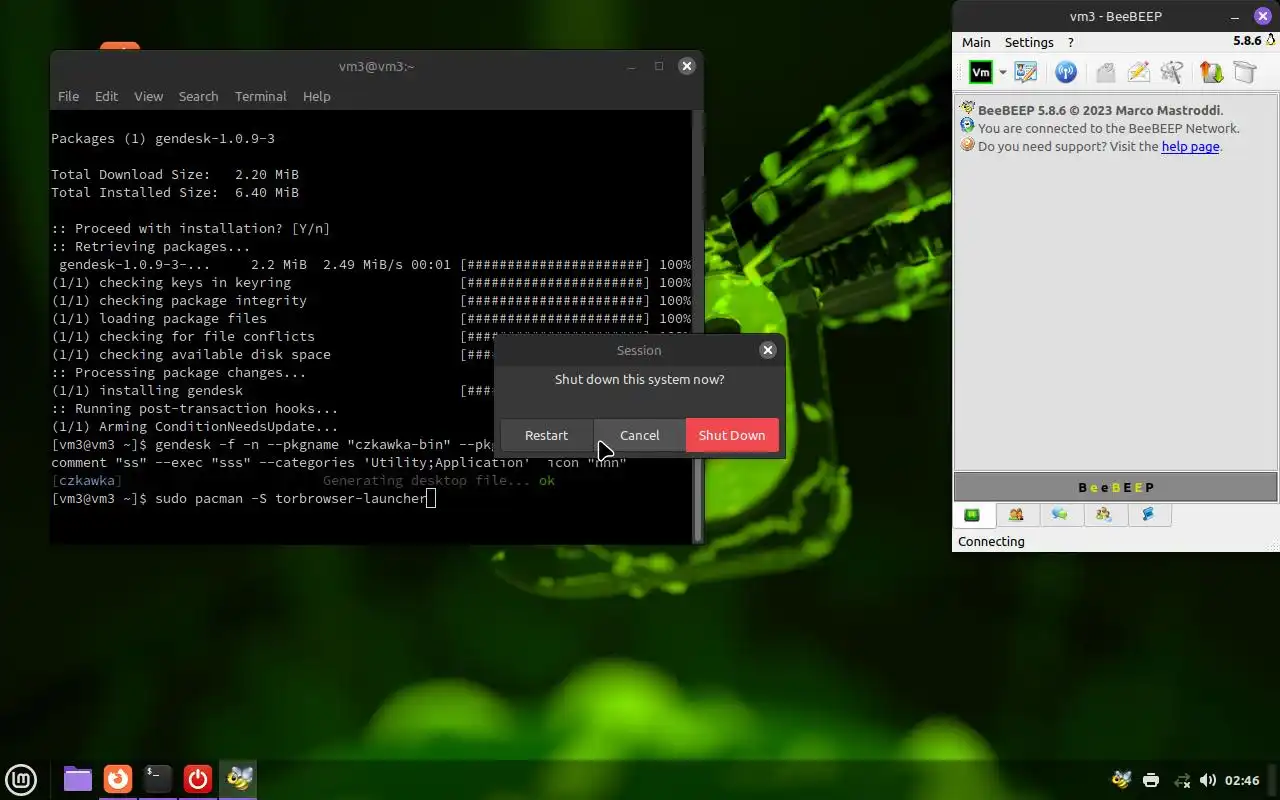
Task: Switch to the users tab in BeeBEEP
Action: coord(1016,515)
